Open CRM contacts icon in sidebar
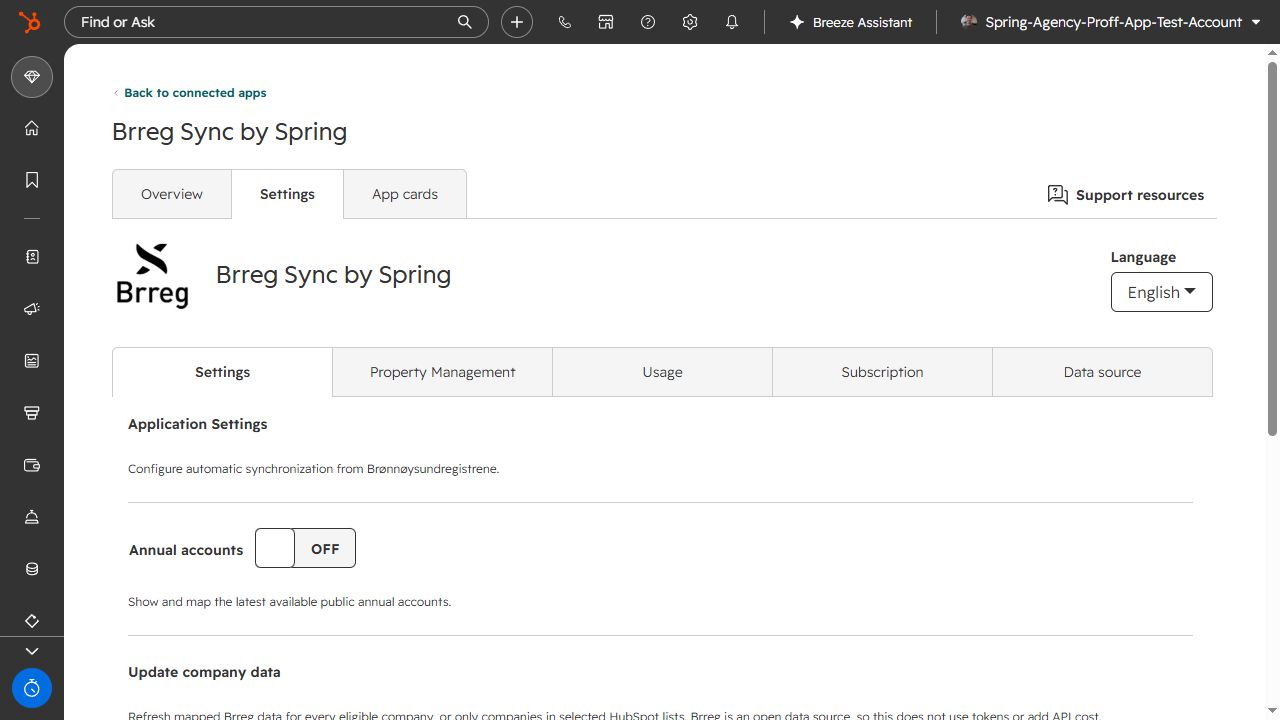The image size is (1280, 720). point(32,257)
